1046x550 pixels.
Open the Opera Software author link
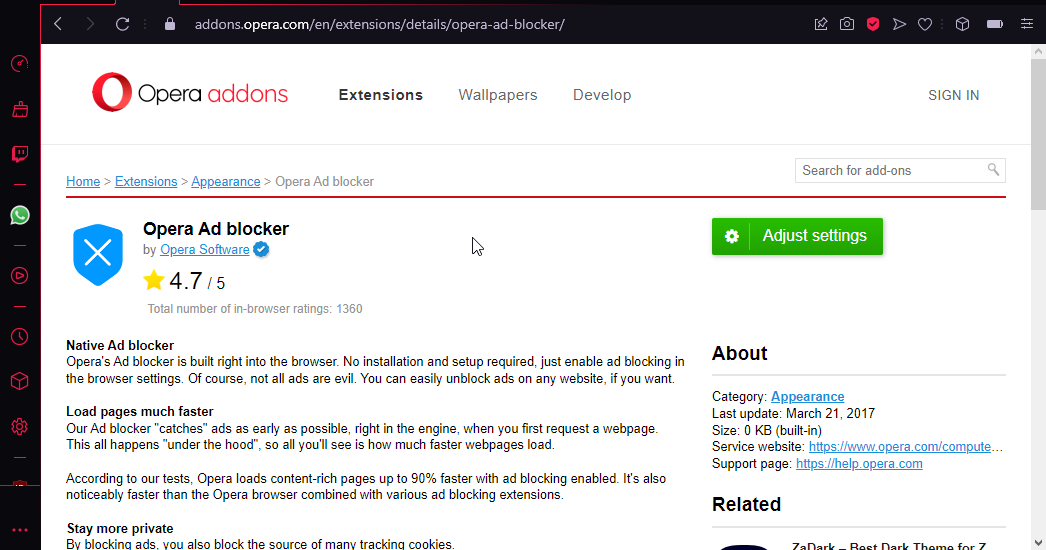[205, 250]
